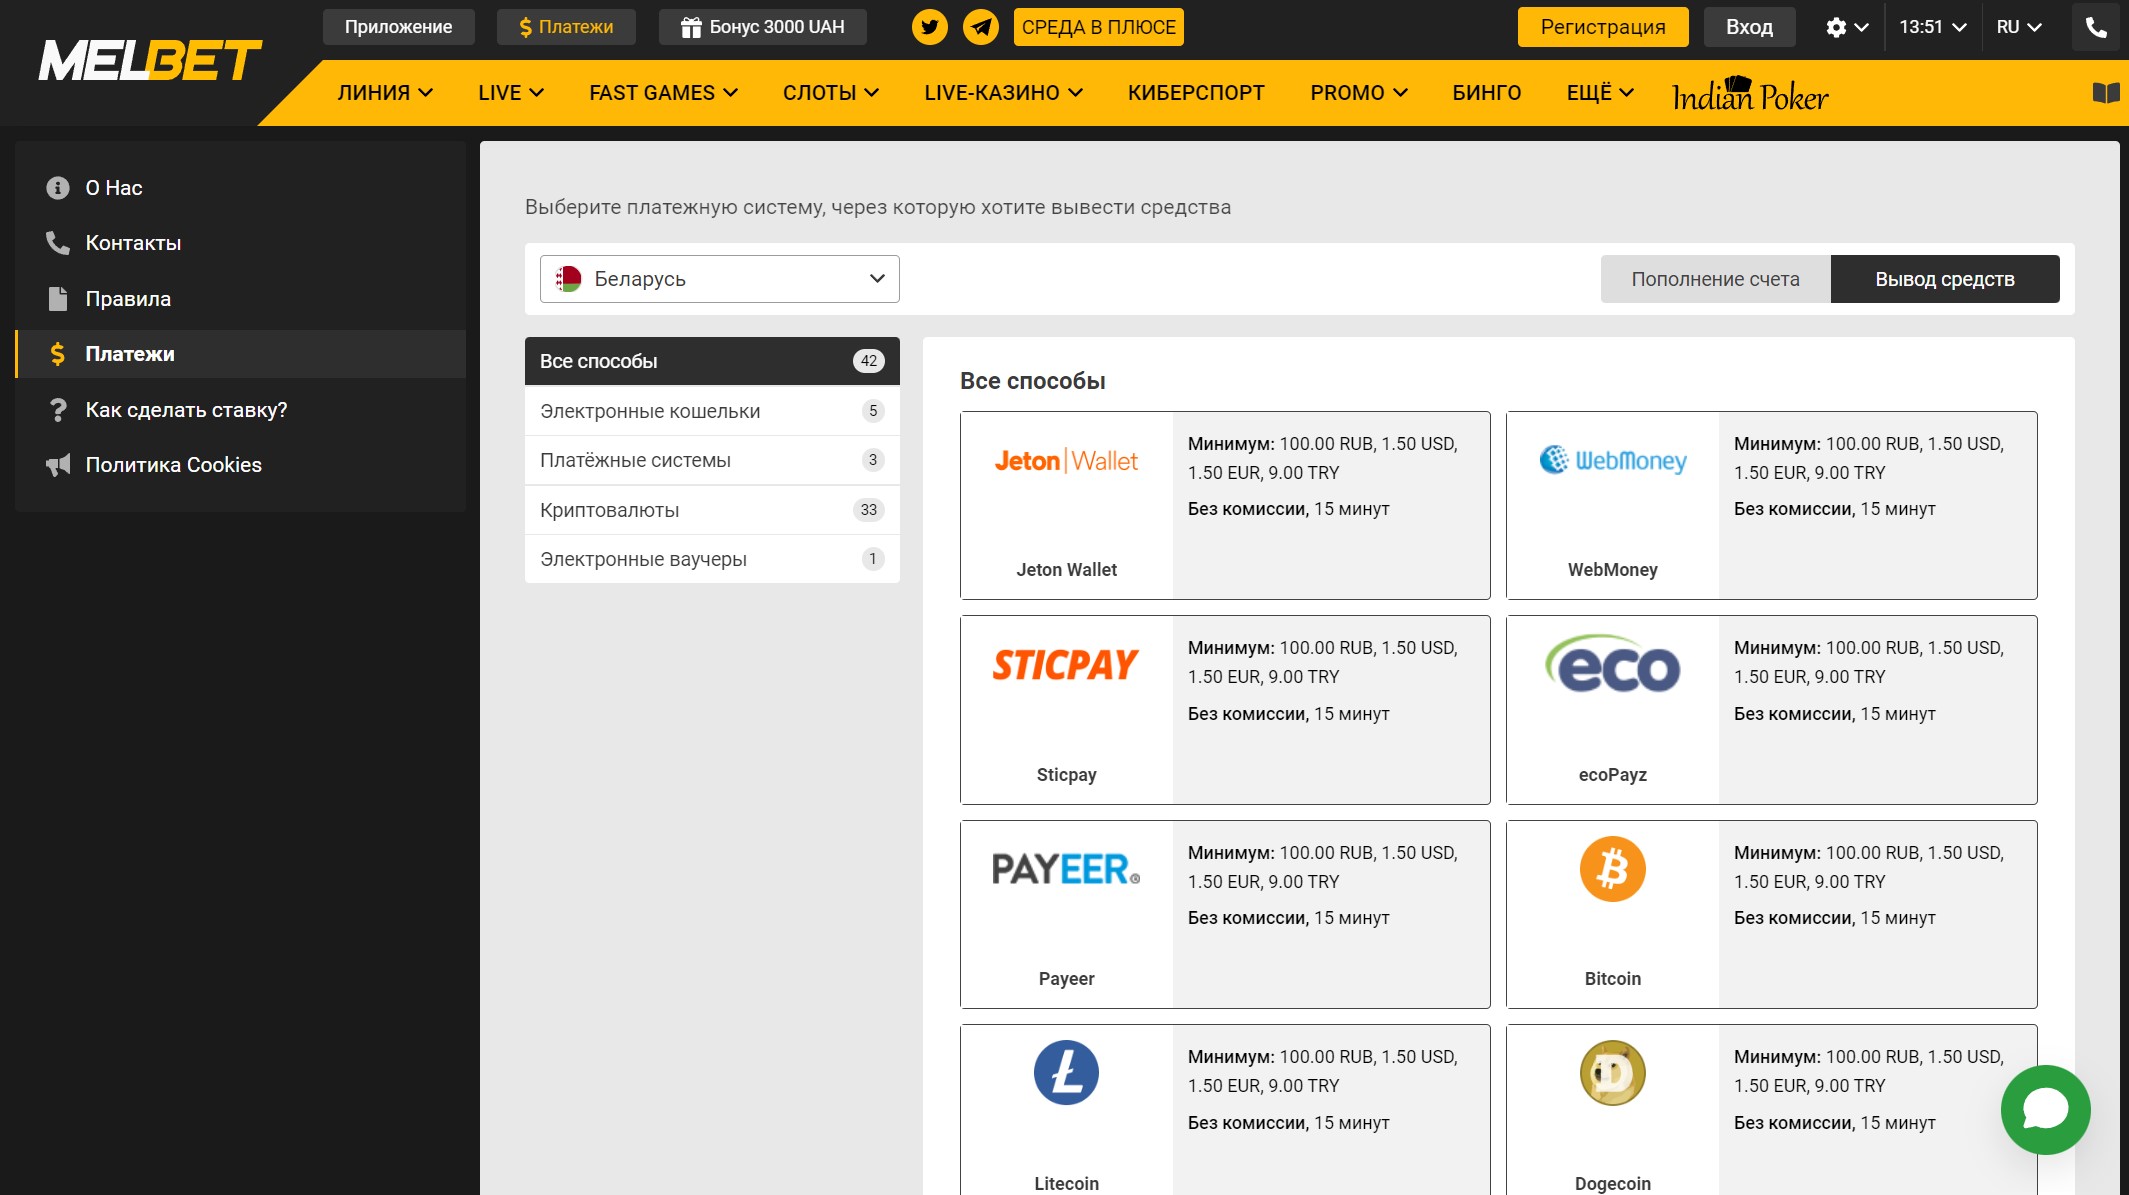This screenshot has width=2129, height=1195.
Task: Click the dollar icon beside Платежи sidebar
Action: pyautogui.click(x=58, y=354)
